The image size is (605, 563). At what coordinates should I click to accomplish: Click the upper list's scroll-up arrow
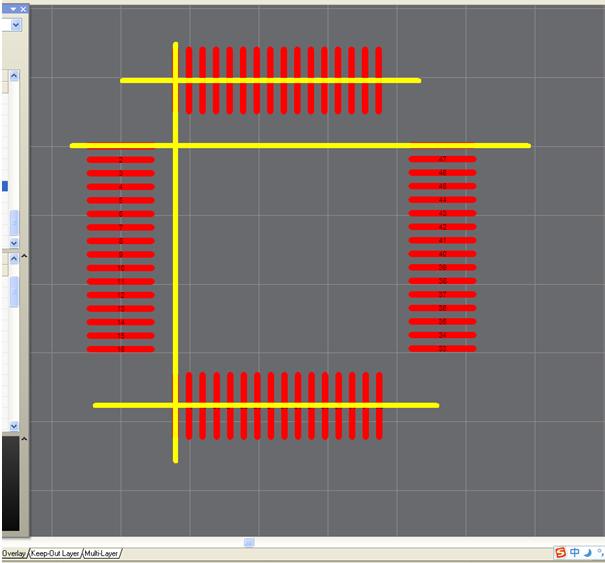pyautogui.click(x=14, y=76)
